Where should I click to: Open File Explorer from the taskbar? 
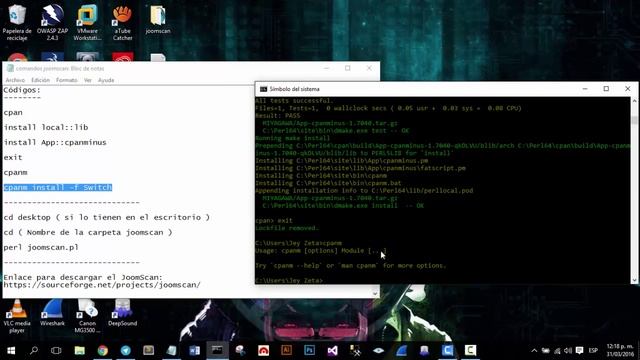tap(80, 350)
